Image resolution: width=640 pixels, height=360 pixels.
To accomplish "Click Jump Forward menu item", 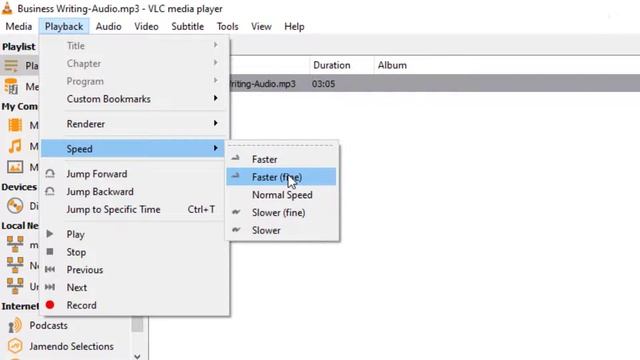I will coord(134,174).
